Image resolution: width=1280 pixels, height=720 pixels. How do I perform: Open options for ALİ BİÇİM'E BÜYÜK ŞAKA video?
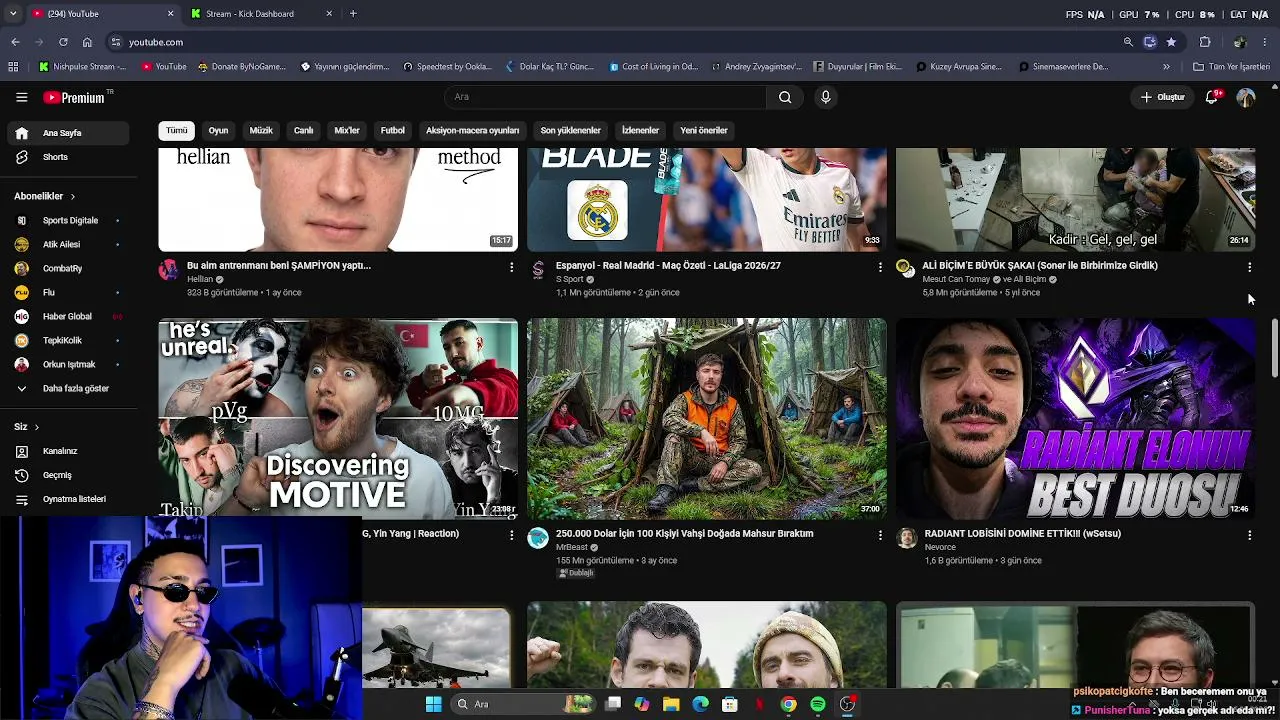point(1249,267)
